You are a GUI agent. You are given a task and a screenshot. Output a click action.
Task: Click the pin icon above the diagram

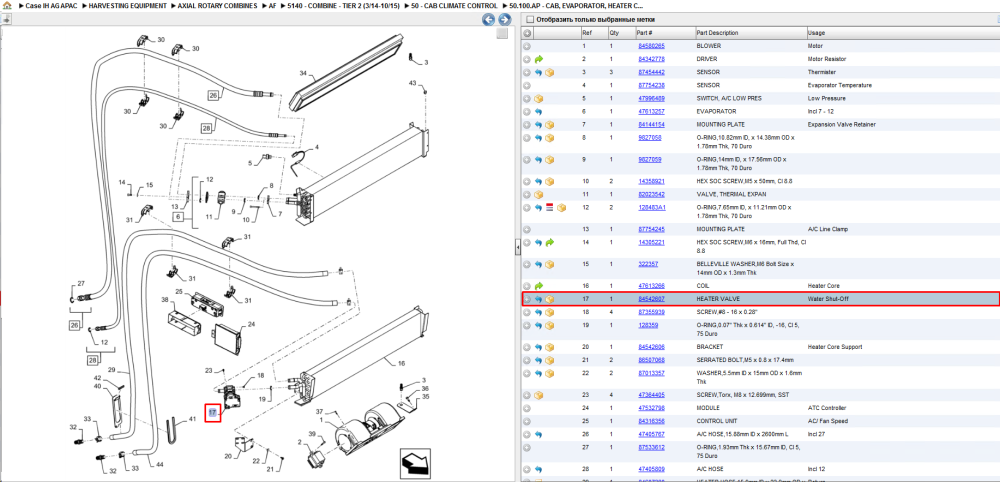[6, 19]
